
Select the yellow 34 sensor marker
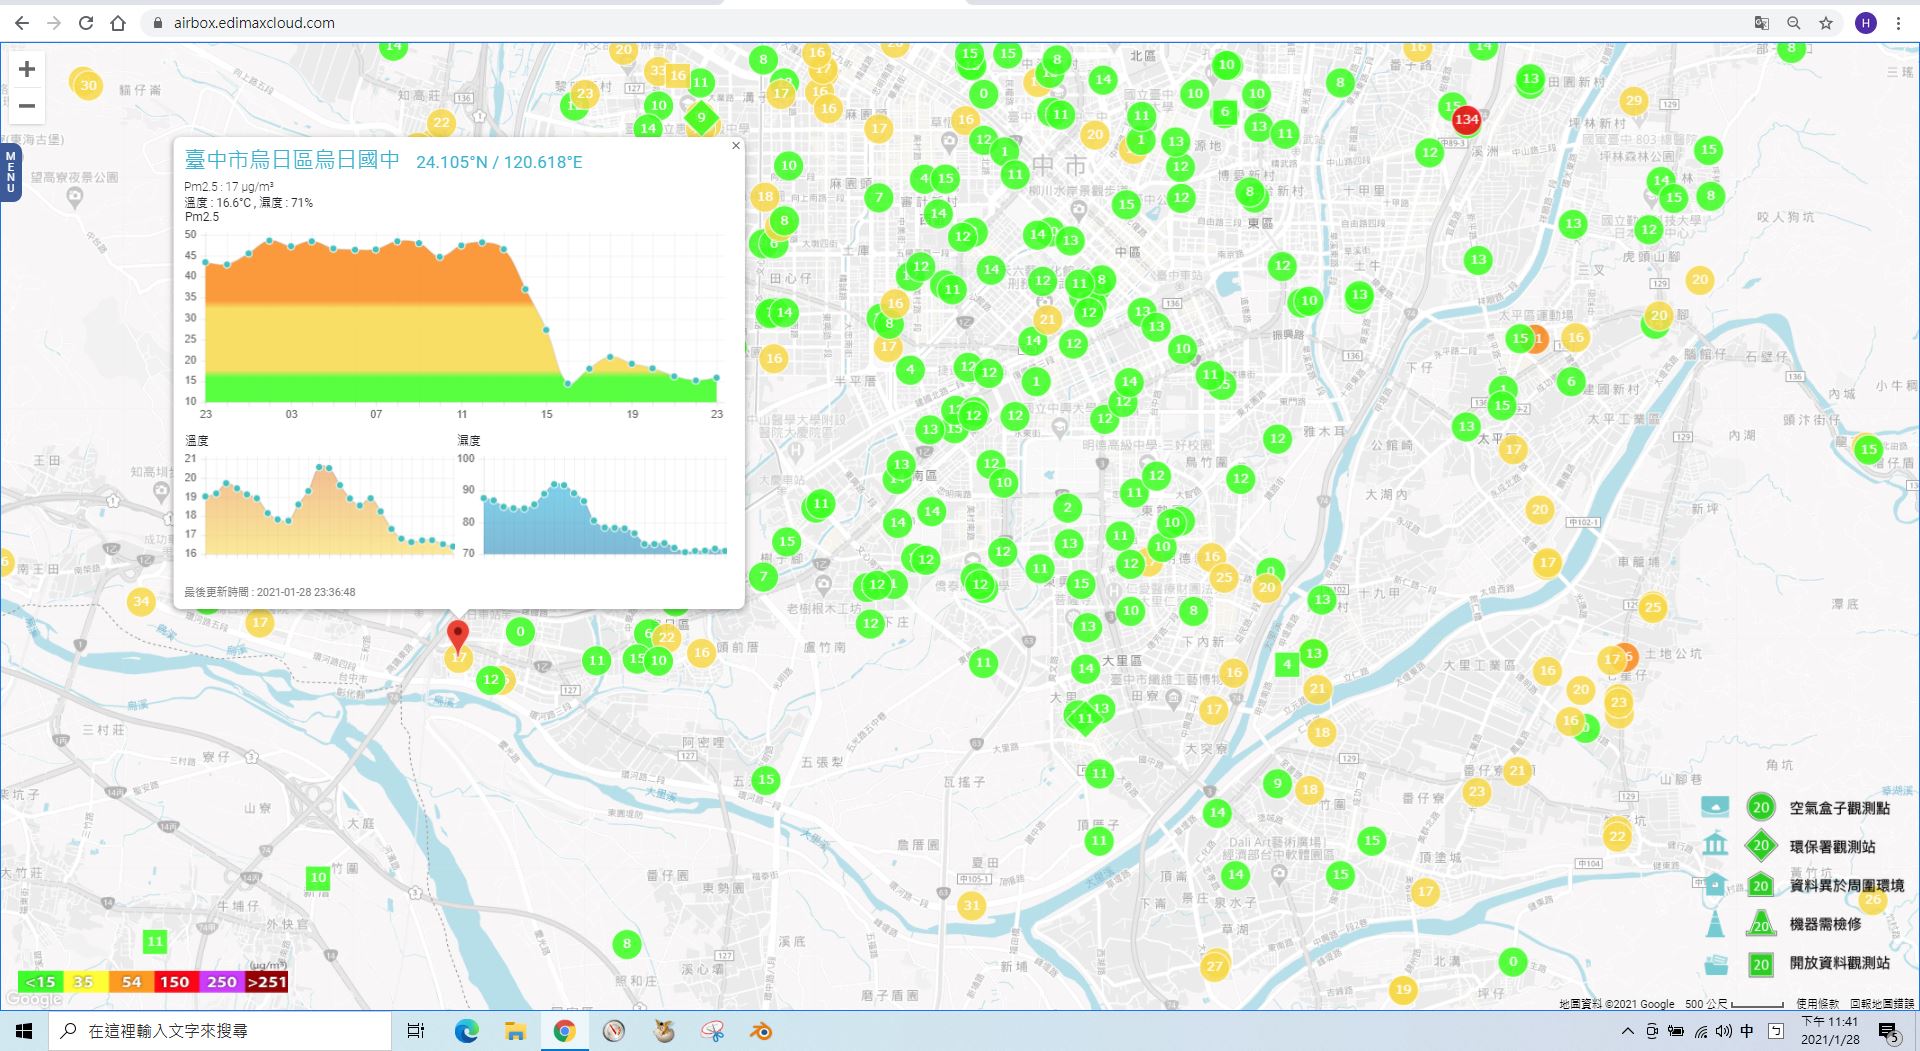click(x=141, y=601)
